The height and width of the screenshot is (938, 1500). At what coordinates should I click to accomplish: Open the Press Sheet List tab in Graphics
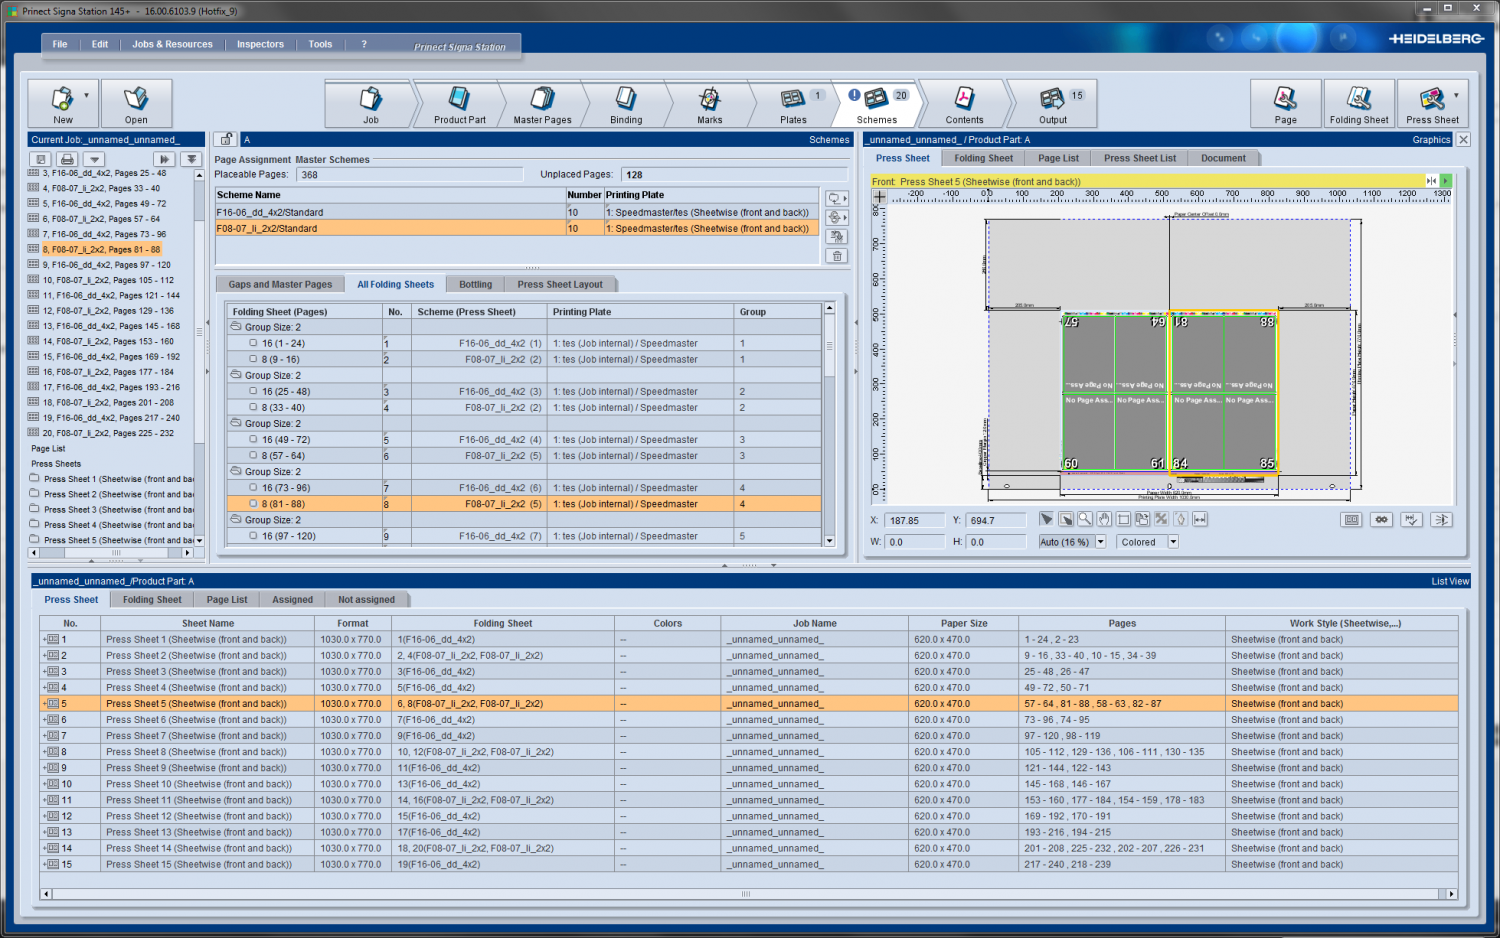click(1140, 158)
